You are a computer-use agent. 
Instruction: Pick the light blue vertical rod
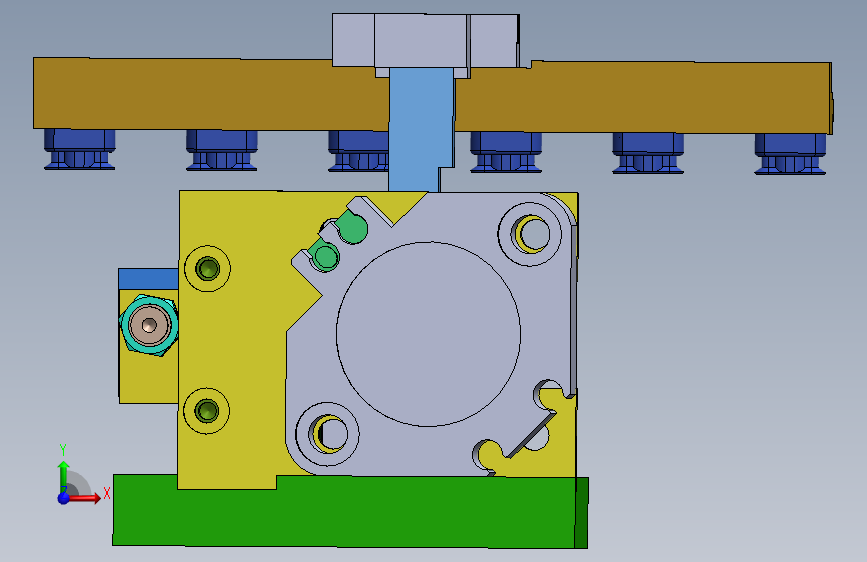coord(421,130)
